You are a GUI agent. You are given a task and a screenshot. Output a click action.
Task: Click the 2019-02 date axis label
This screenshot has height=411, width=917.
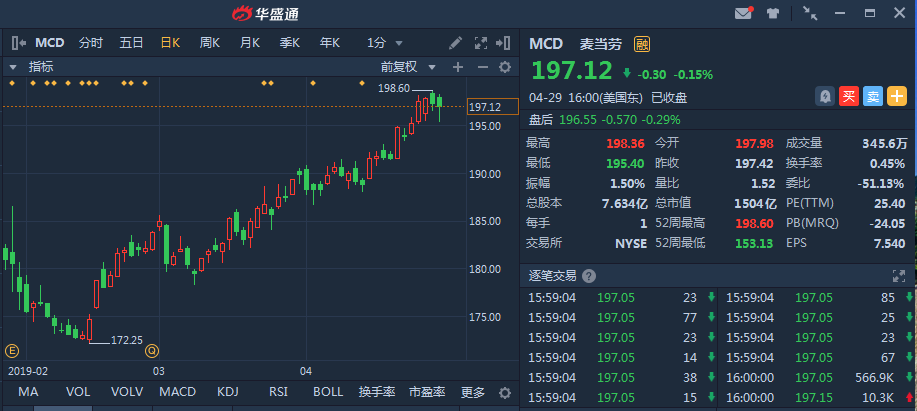tap(28, 371)
